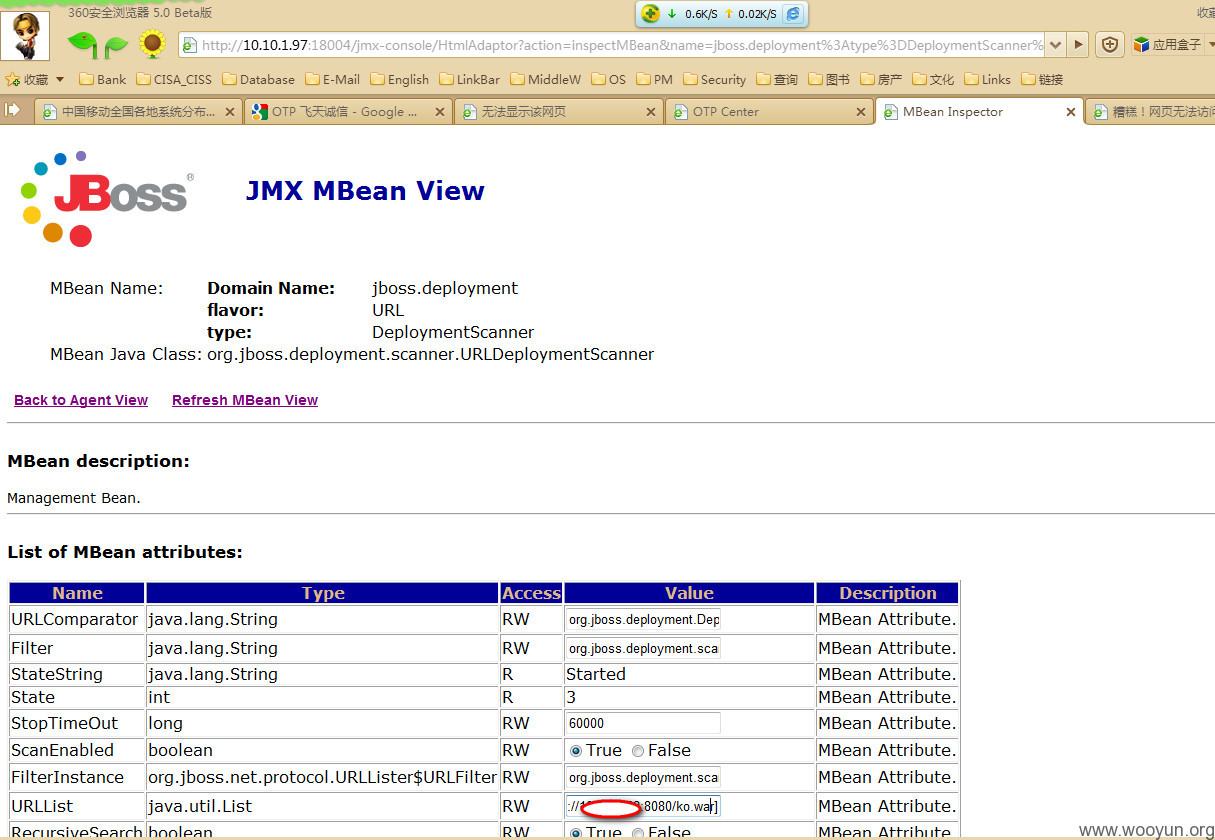The image size is (1215, 840).
Task: Click the Filter value field
Action: click(x=643, y=648)
